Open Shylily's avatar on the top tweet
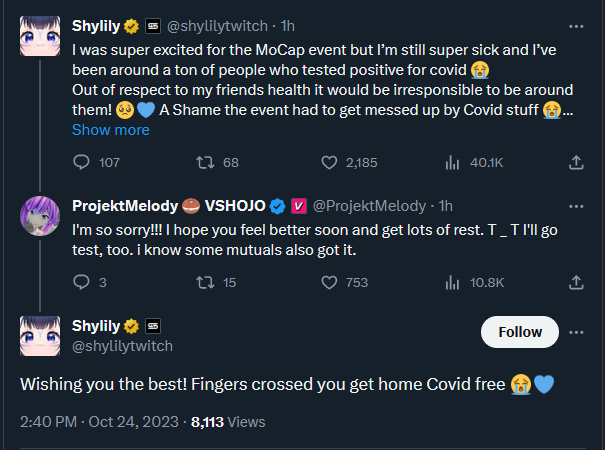Viewport: 605px width, 450px height. click(x=40, y=36)
